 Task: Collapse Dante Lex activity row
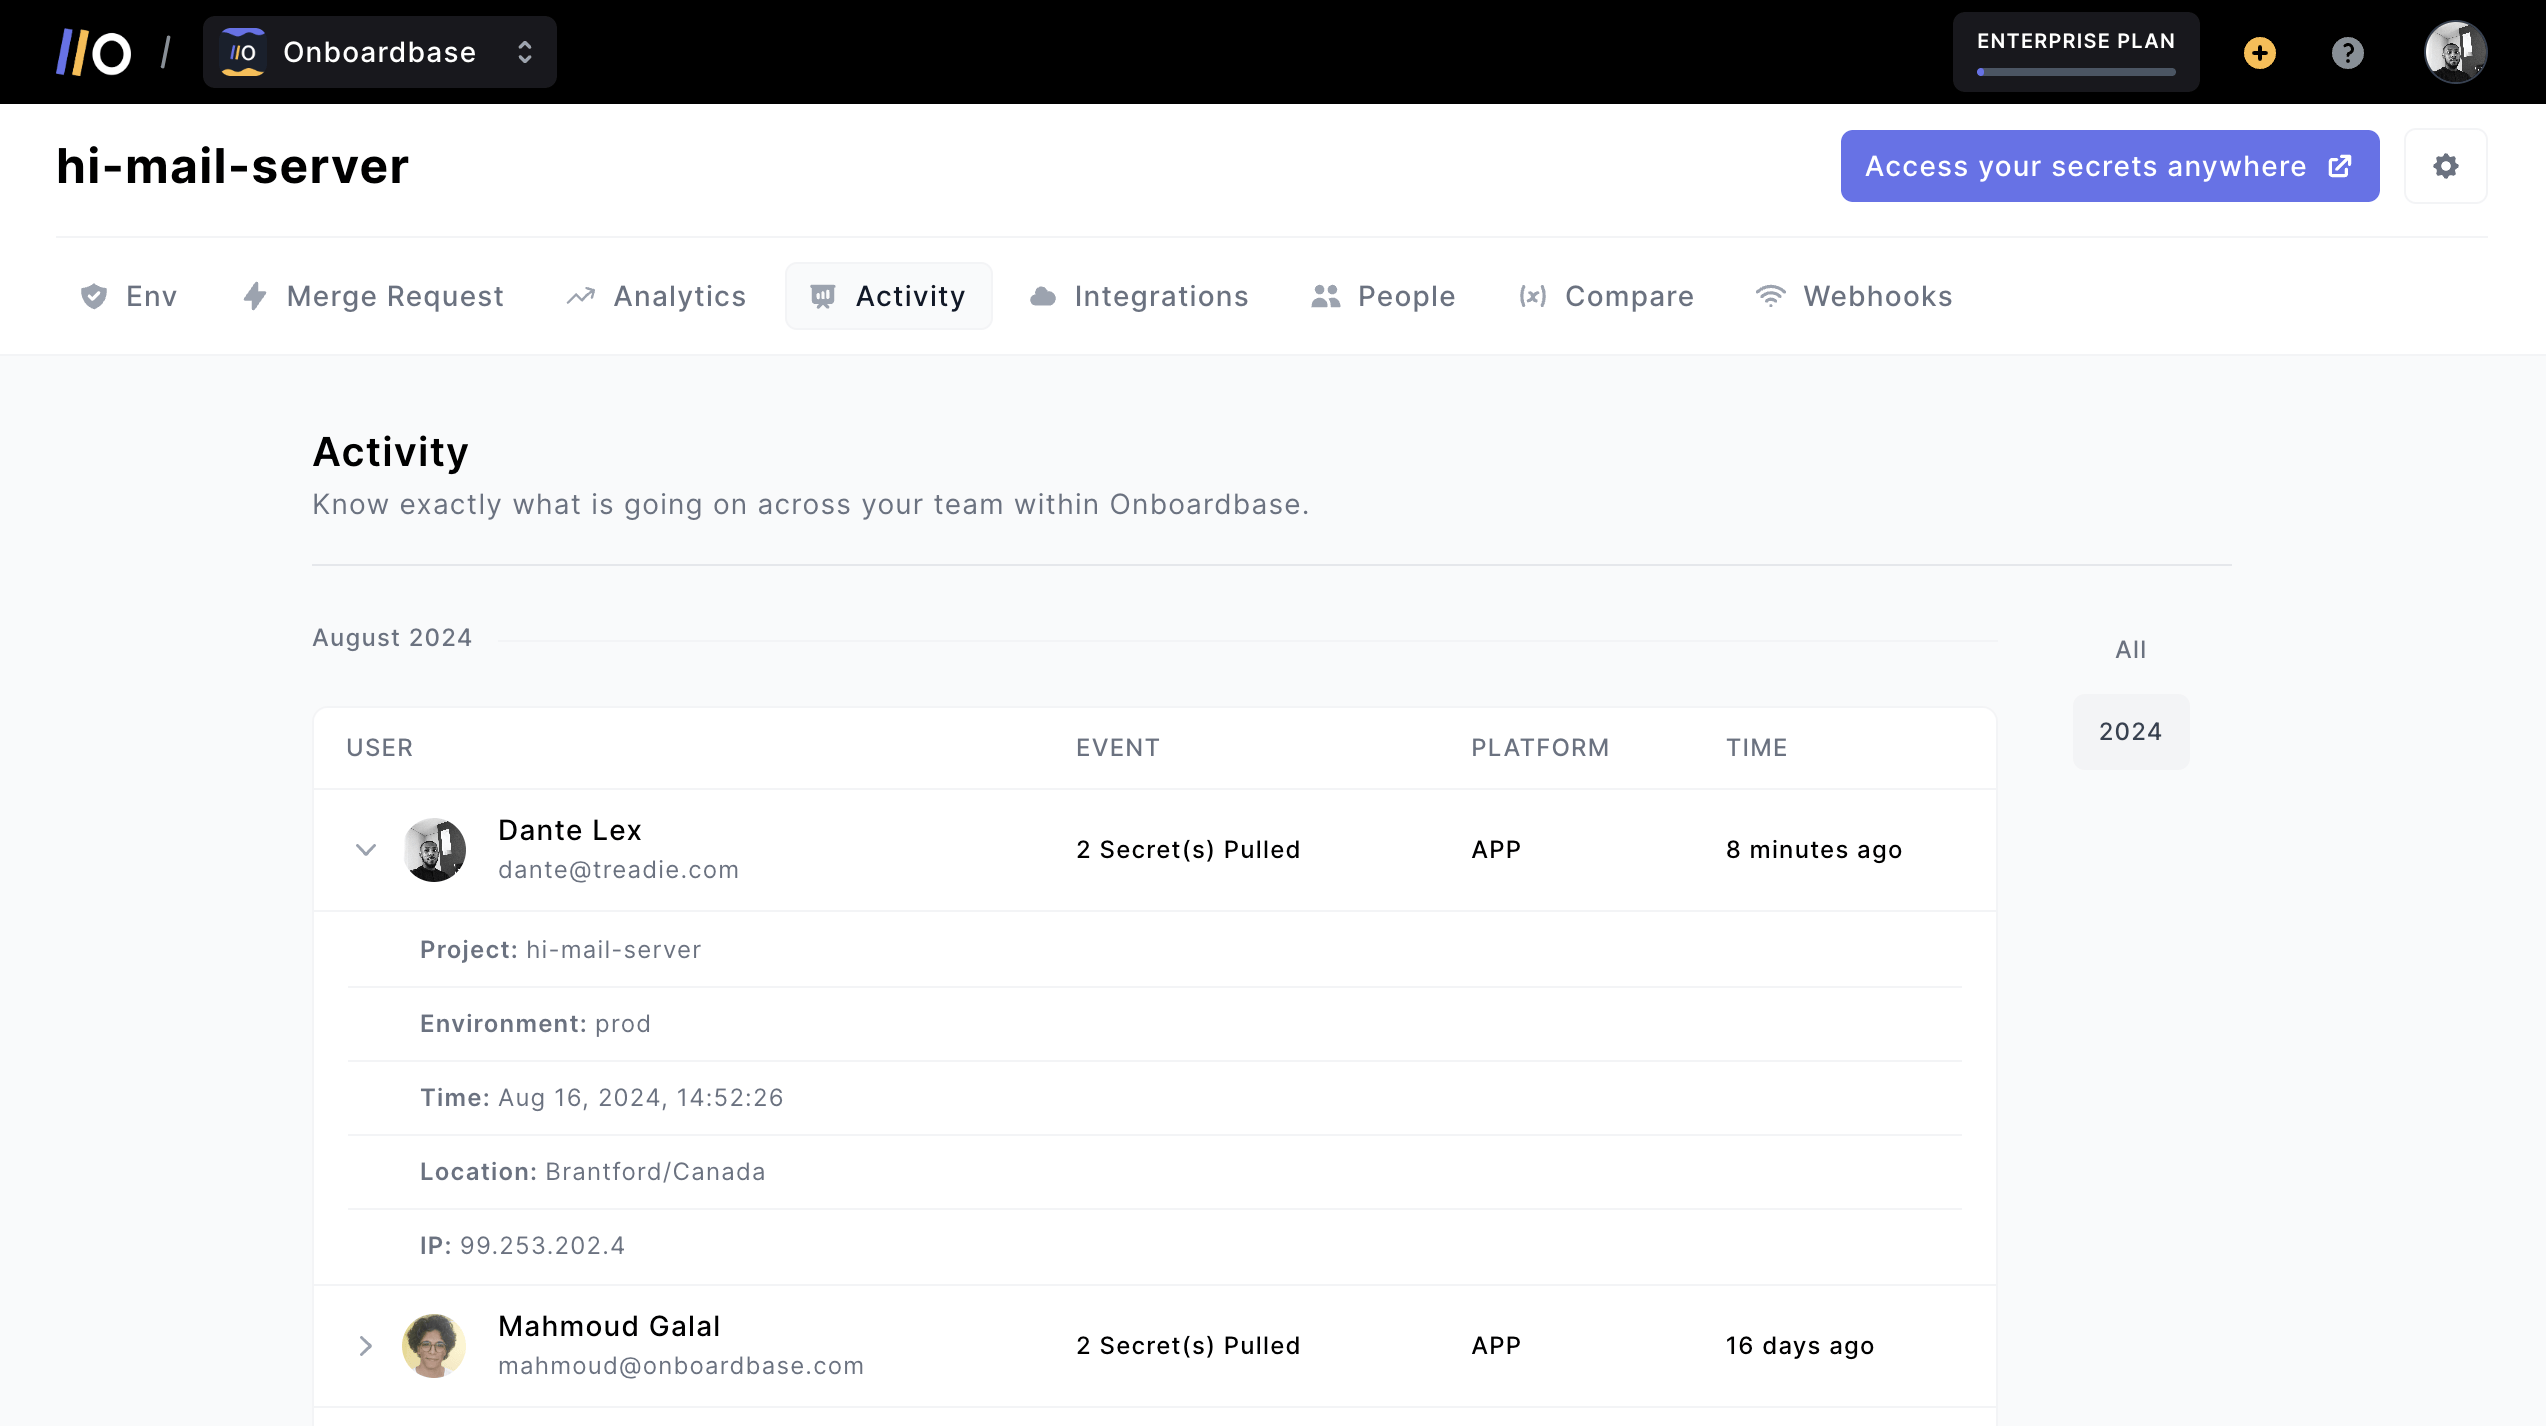click(x=366, y=850)
